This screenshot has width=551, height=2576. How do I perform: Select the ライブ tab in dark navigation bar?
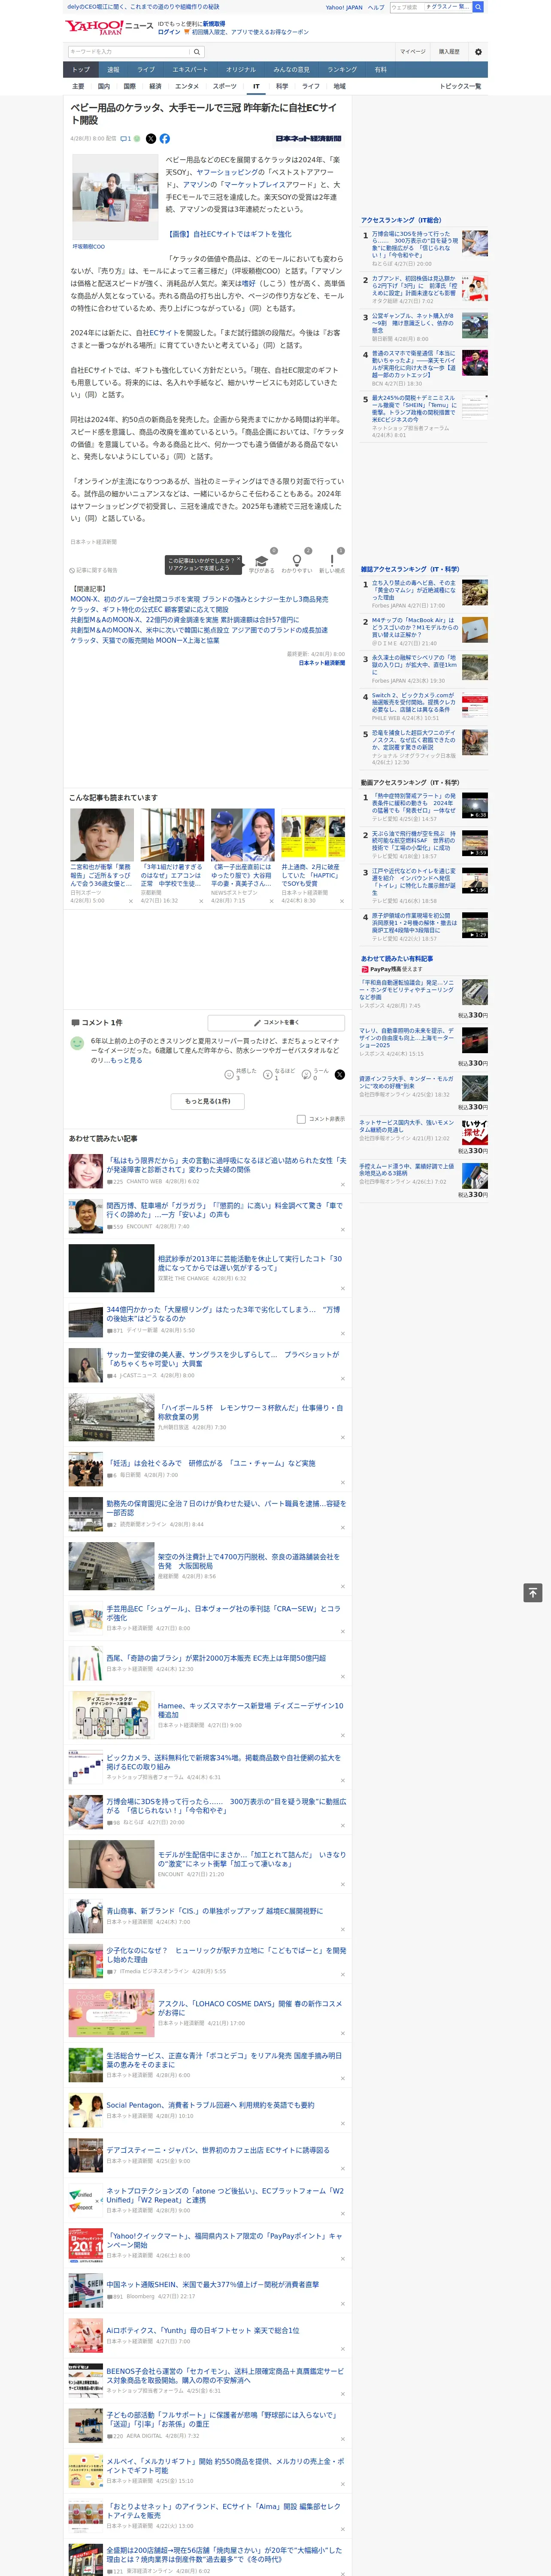[x=146, y=70]
